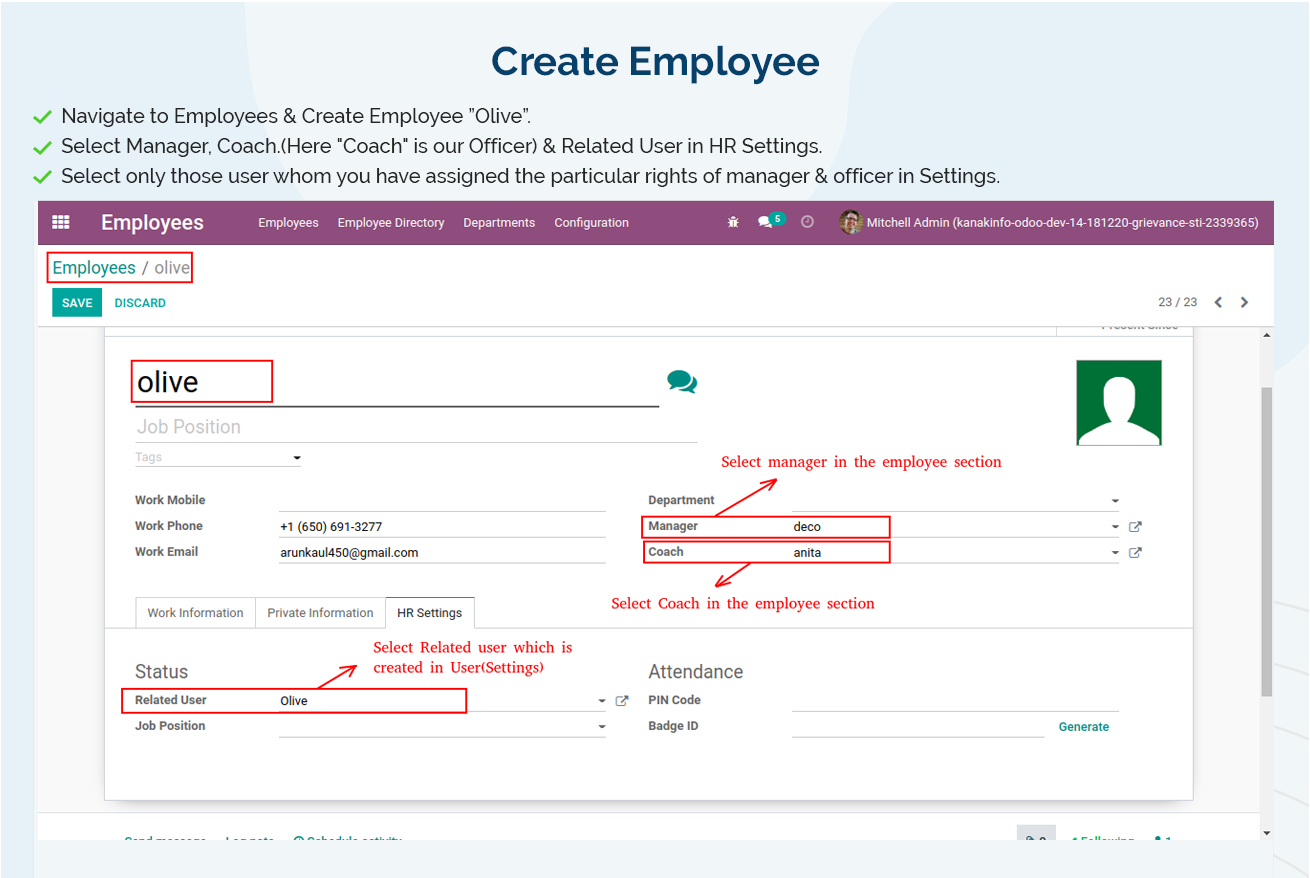Expand the Tags dropdown

click(297, 458)
